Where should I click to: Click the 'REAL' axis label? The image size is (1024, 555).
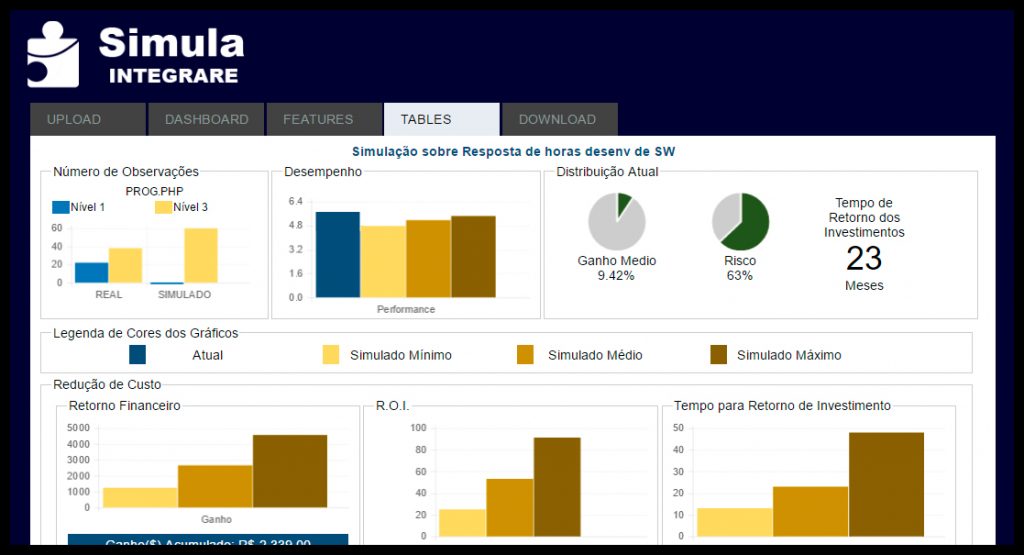tap(108, 294)
